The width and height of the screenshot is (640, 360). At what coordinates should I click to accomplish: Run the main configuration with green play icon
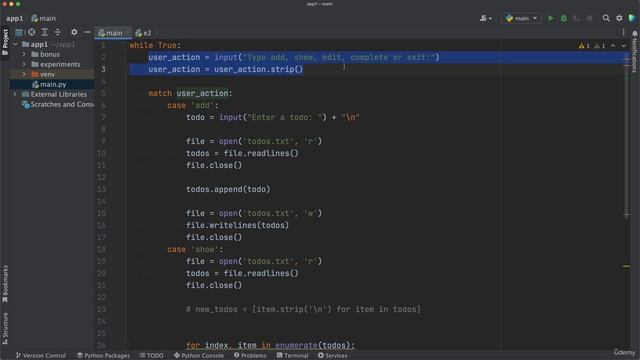[551, 18]
